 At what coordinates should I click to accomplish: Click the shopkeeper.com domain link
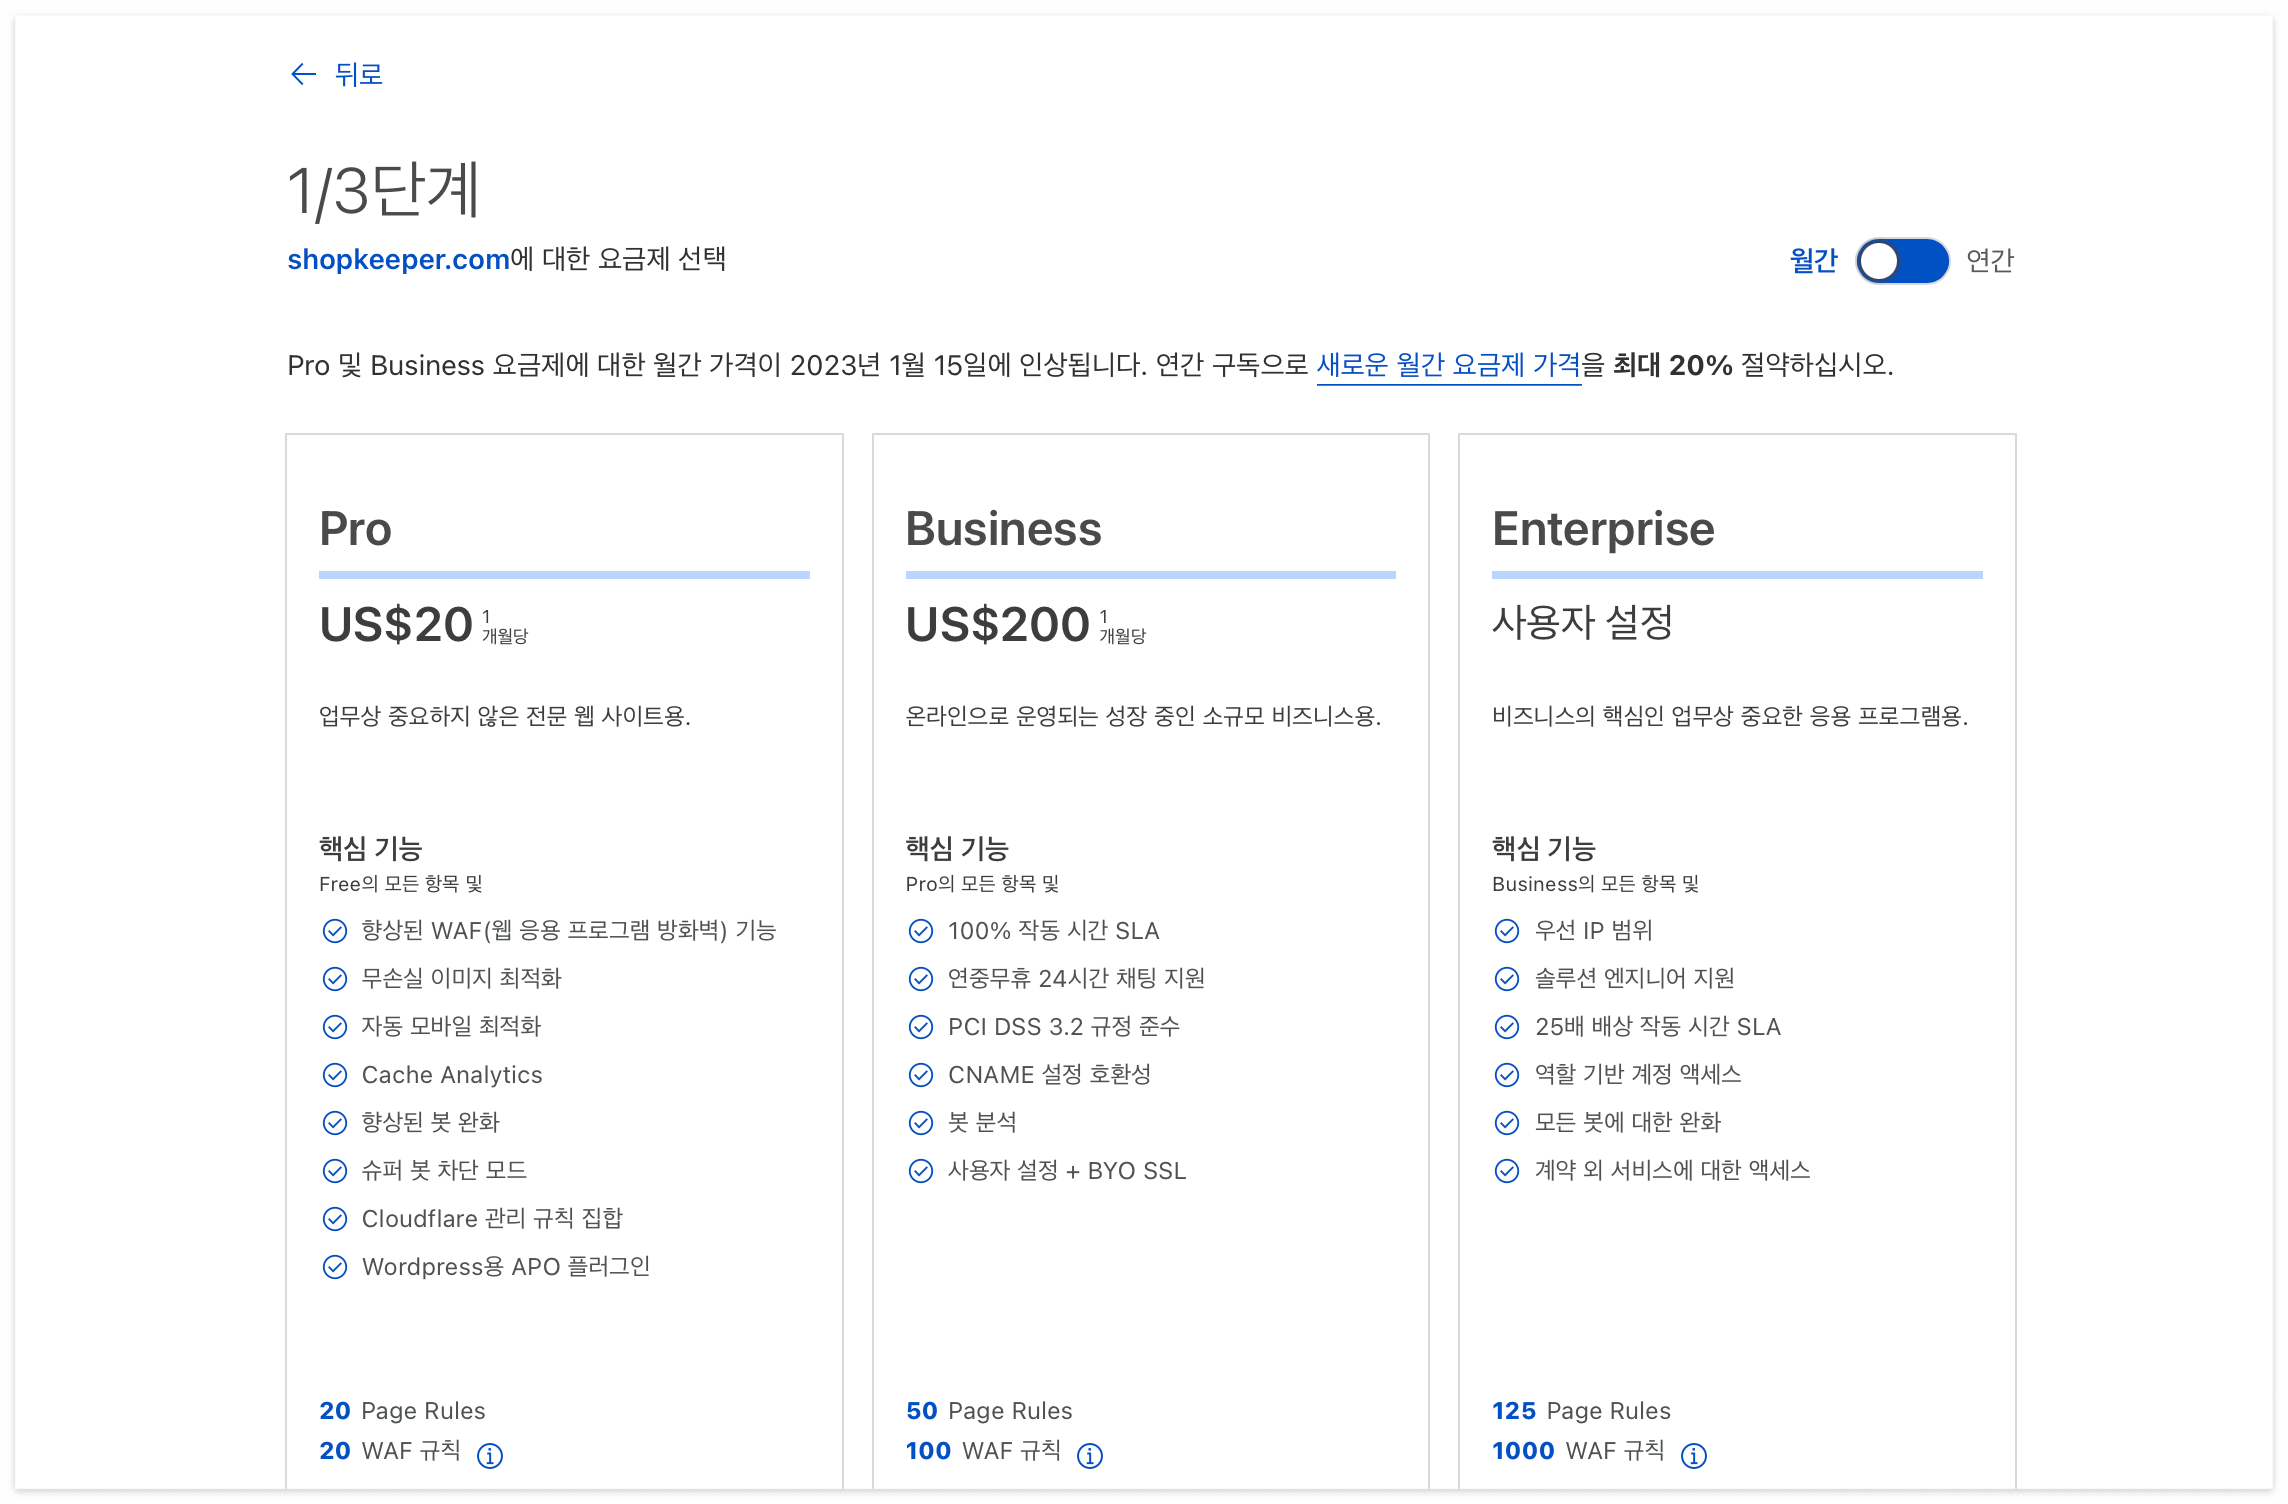tap(398, 259)
